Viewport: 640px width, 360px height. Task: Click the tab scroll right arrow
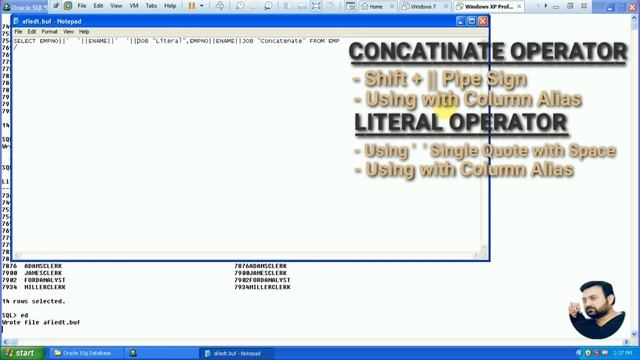546,6
